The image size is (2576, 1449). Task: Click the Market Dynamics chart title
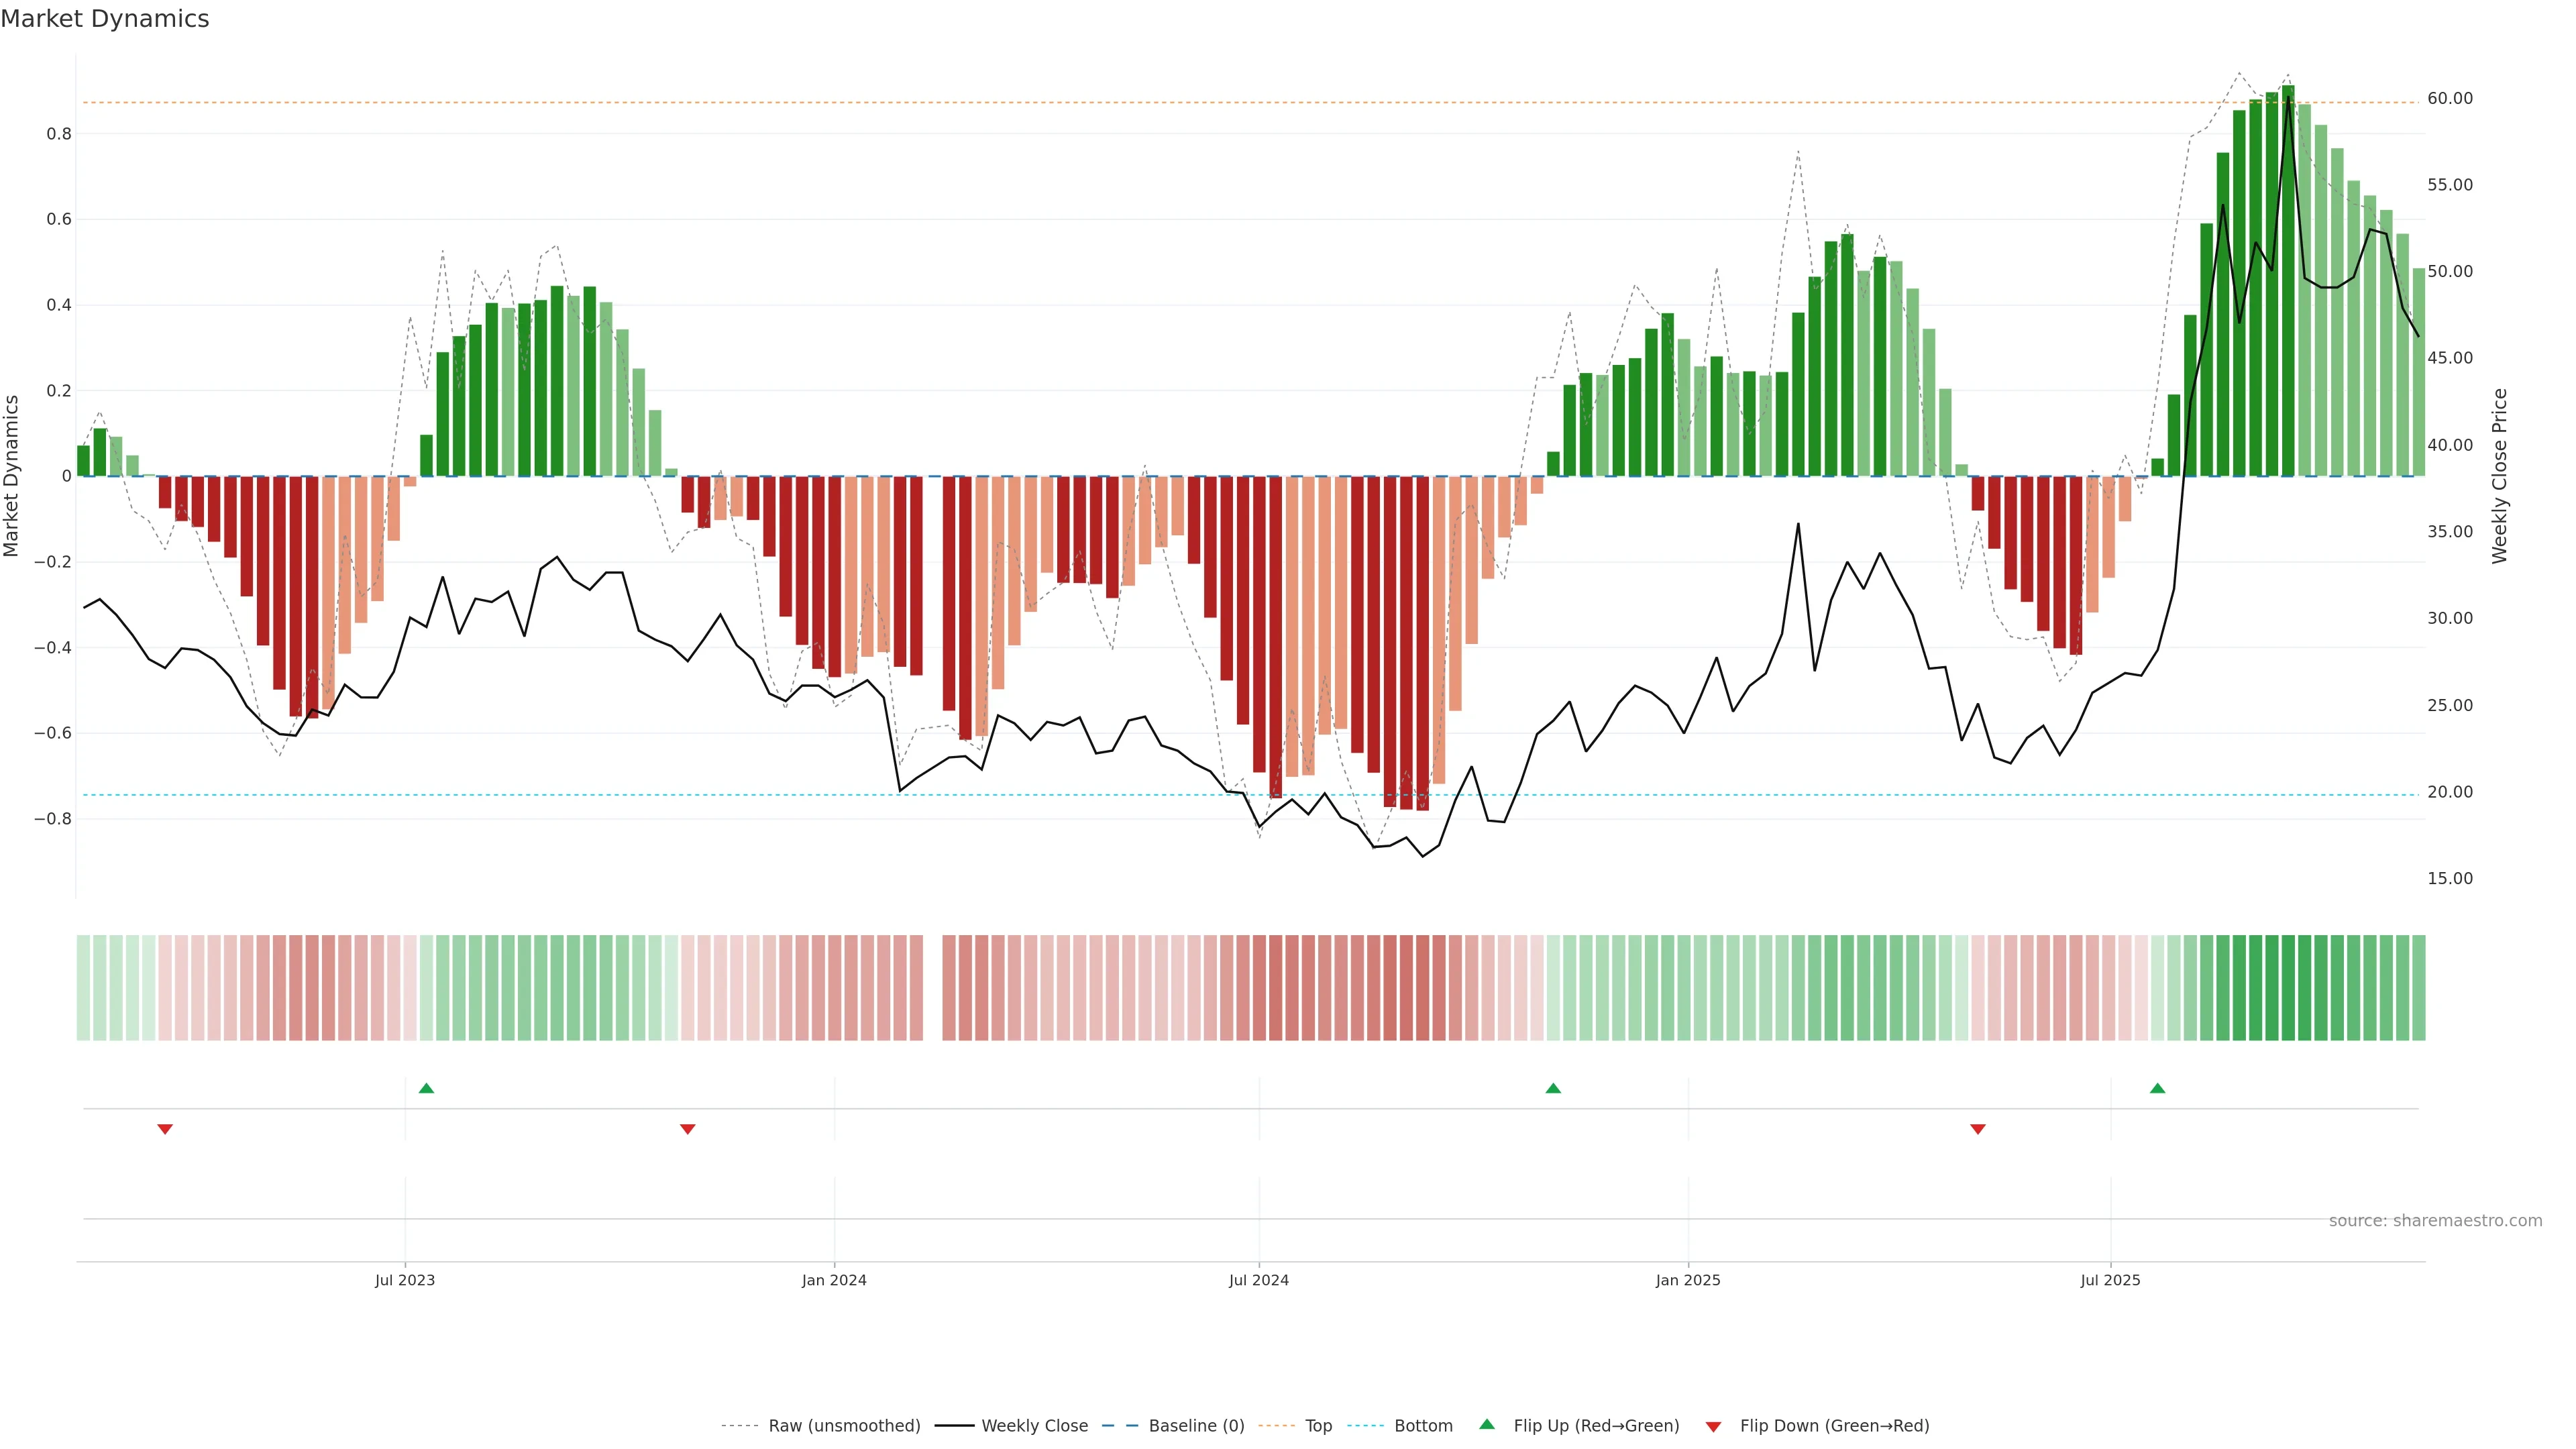coord(105,19)
